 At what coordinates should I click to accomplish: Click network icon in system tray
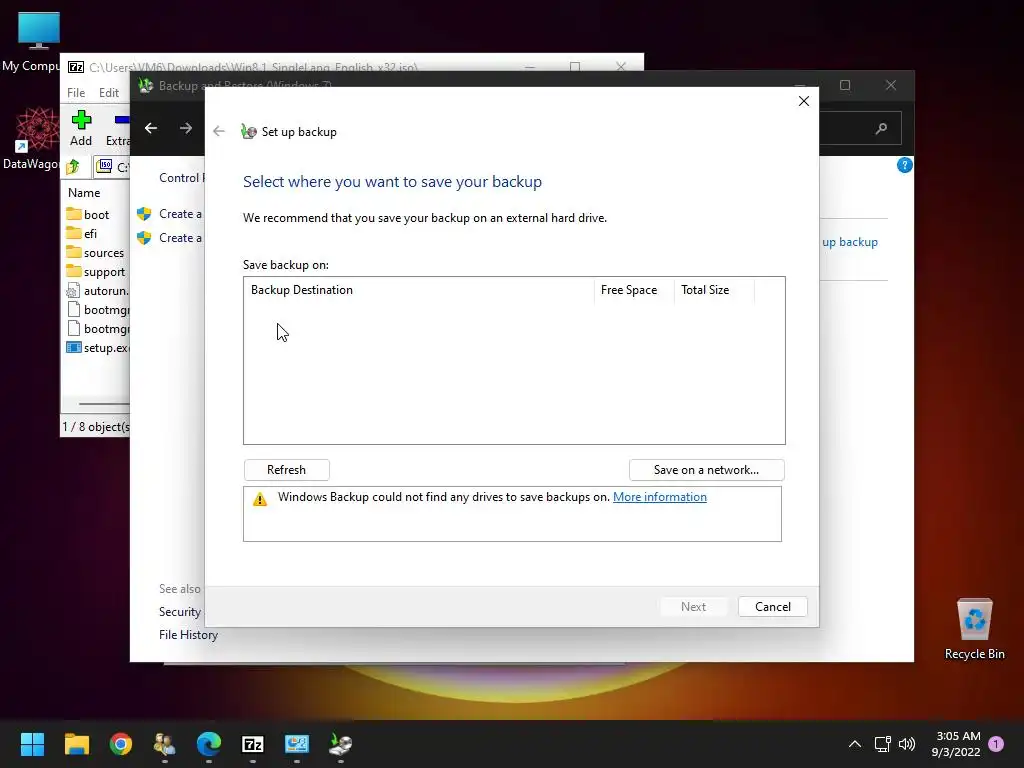(882, 744)
